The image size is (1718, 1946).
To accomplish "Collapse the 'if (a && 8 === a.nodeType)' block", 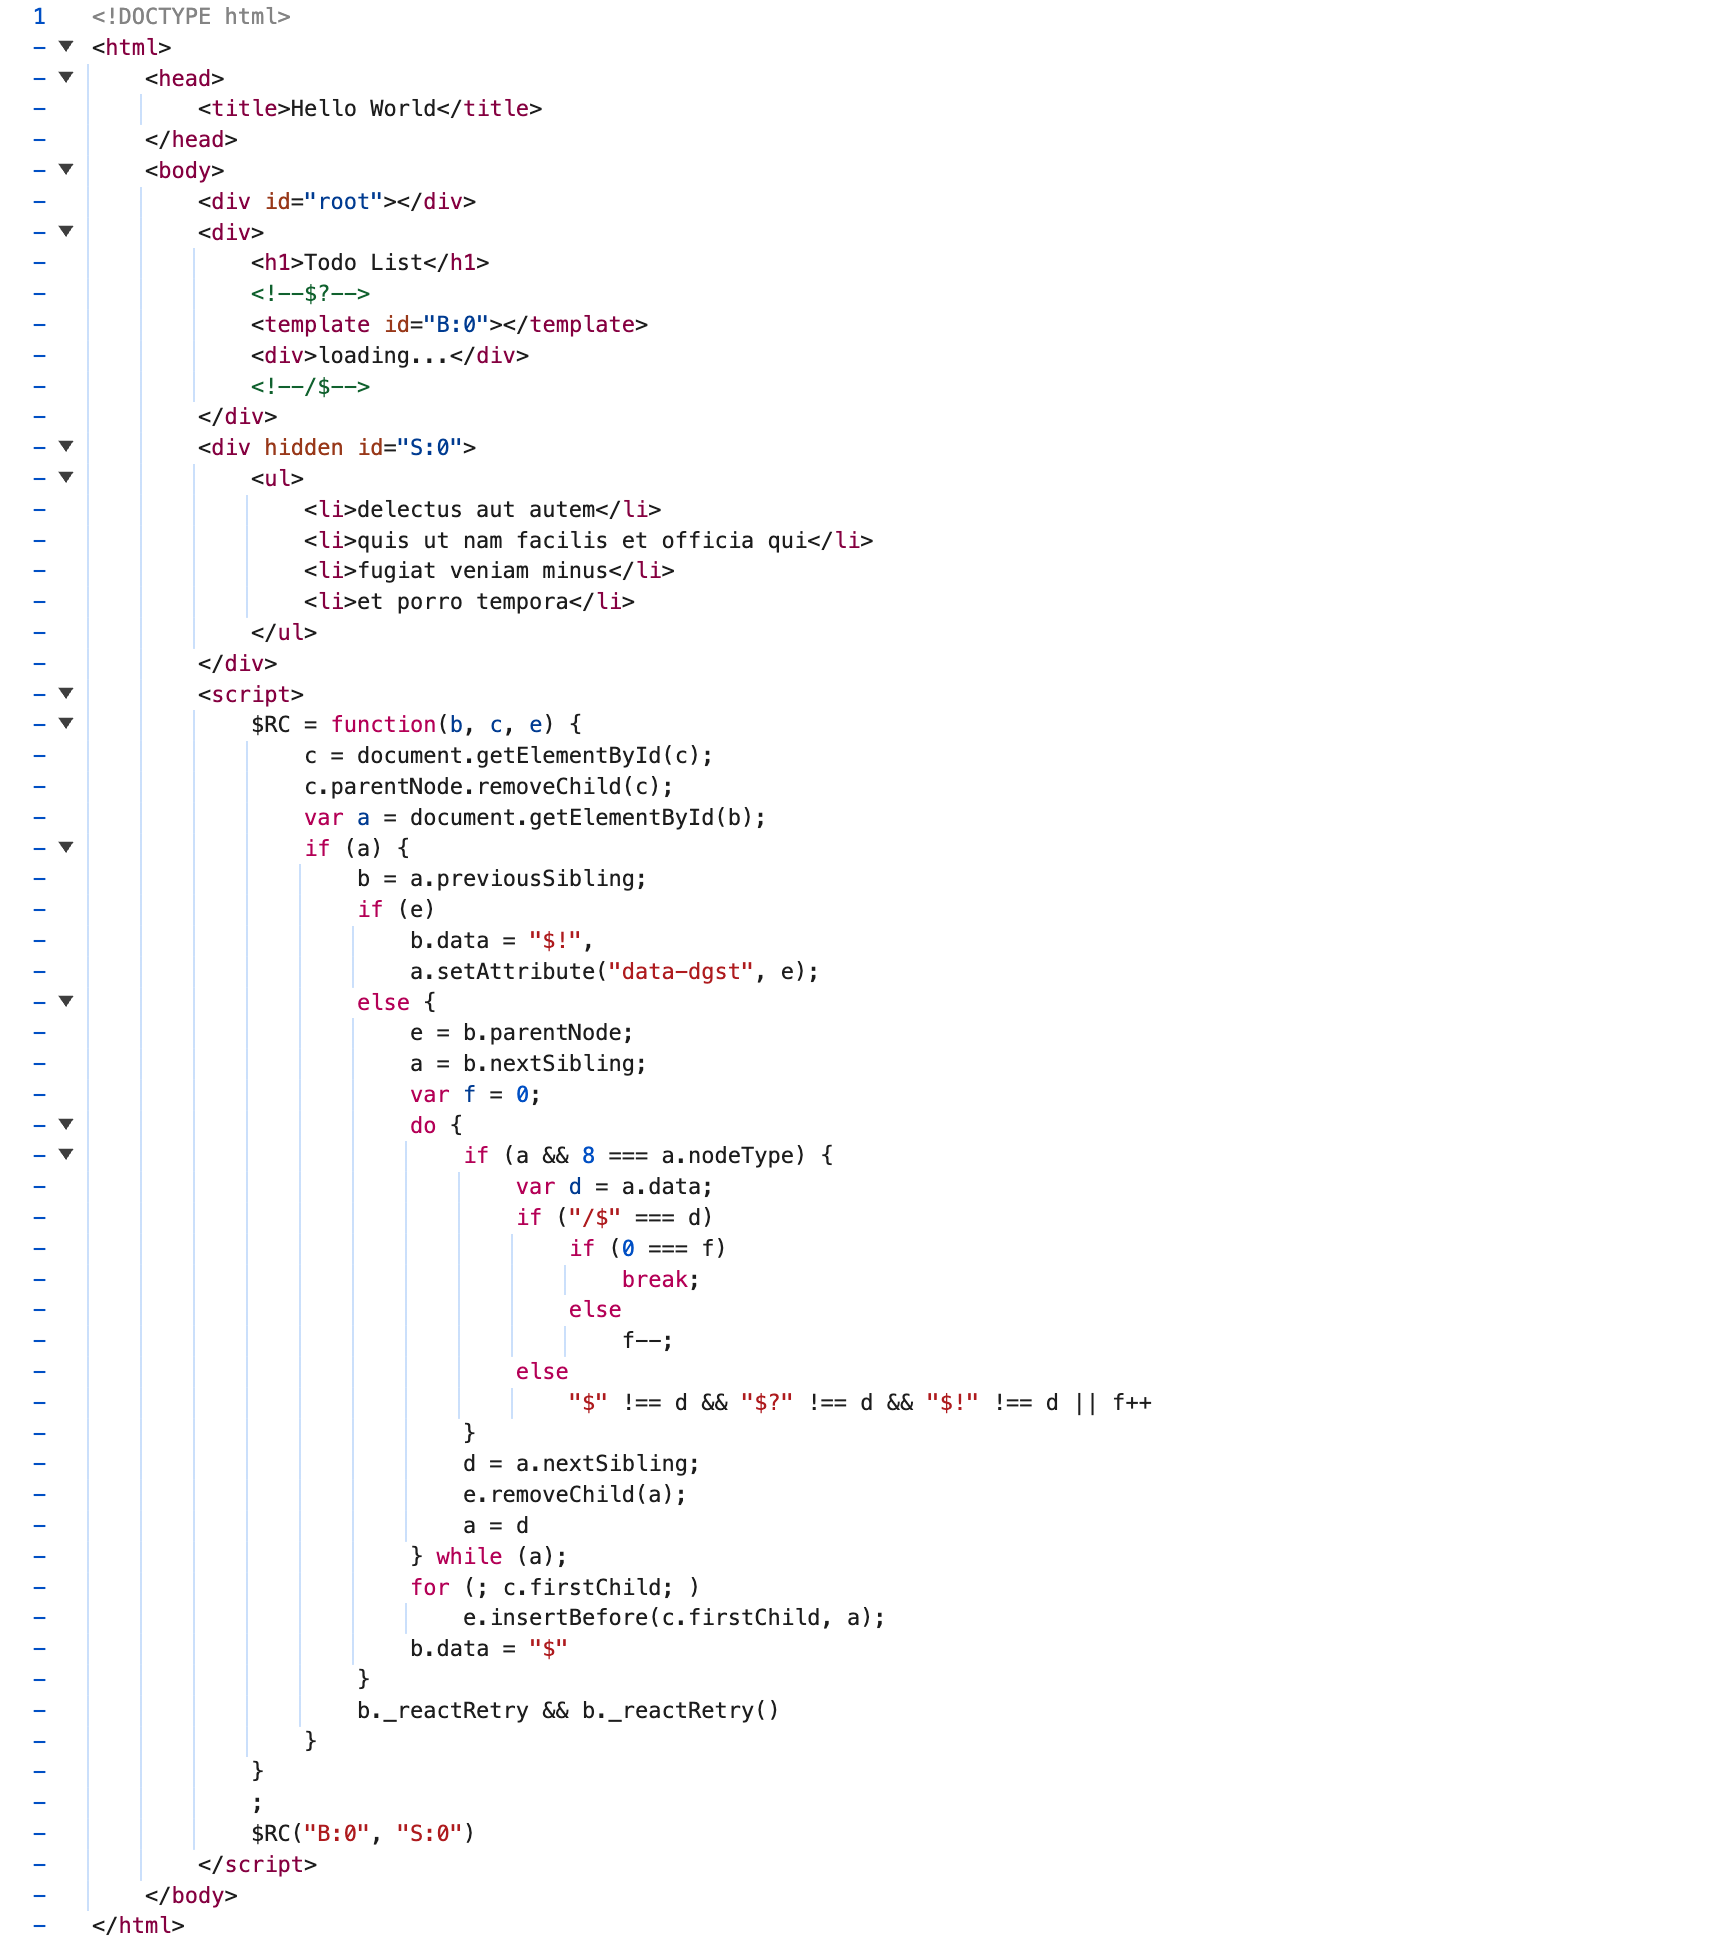I will (x=66, y=1155).
